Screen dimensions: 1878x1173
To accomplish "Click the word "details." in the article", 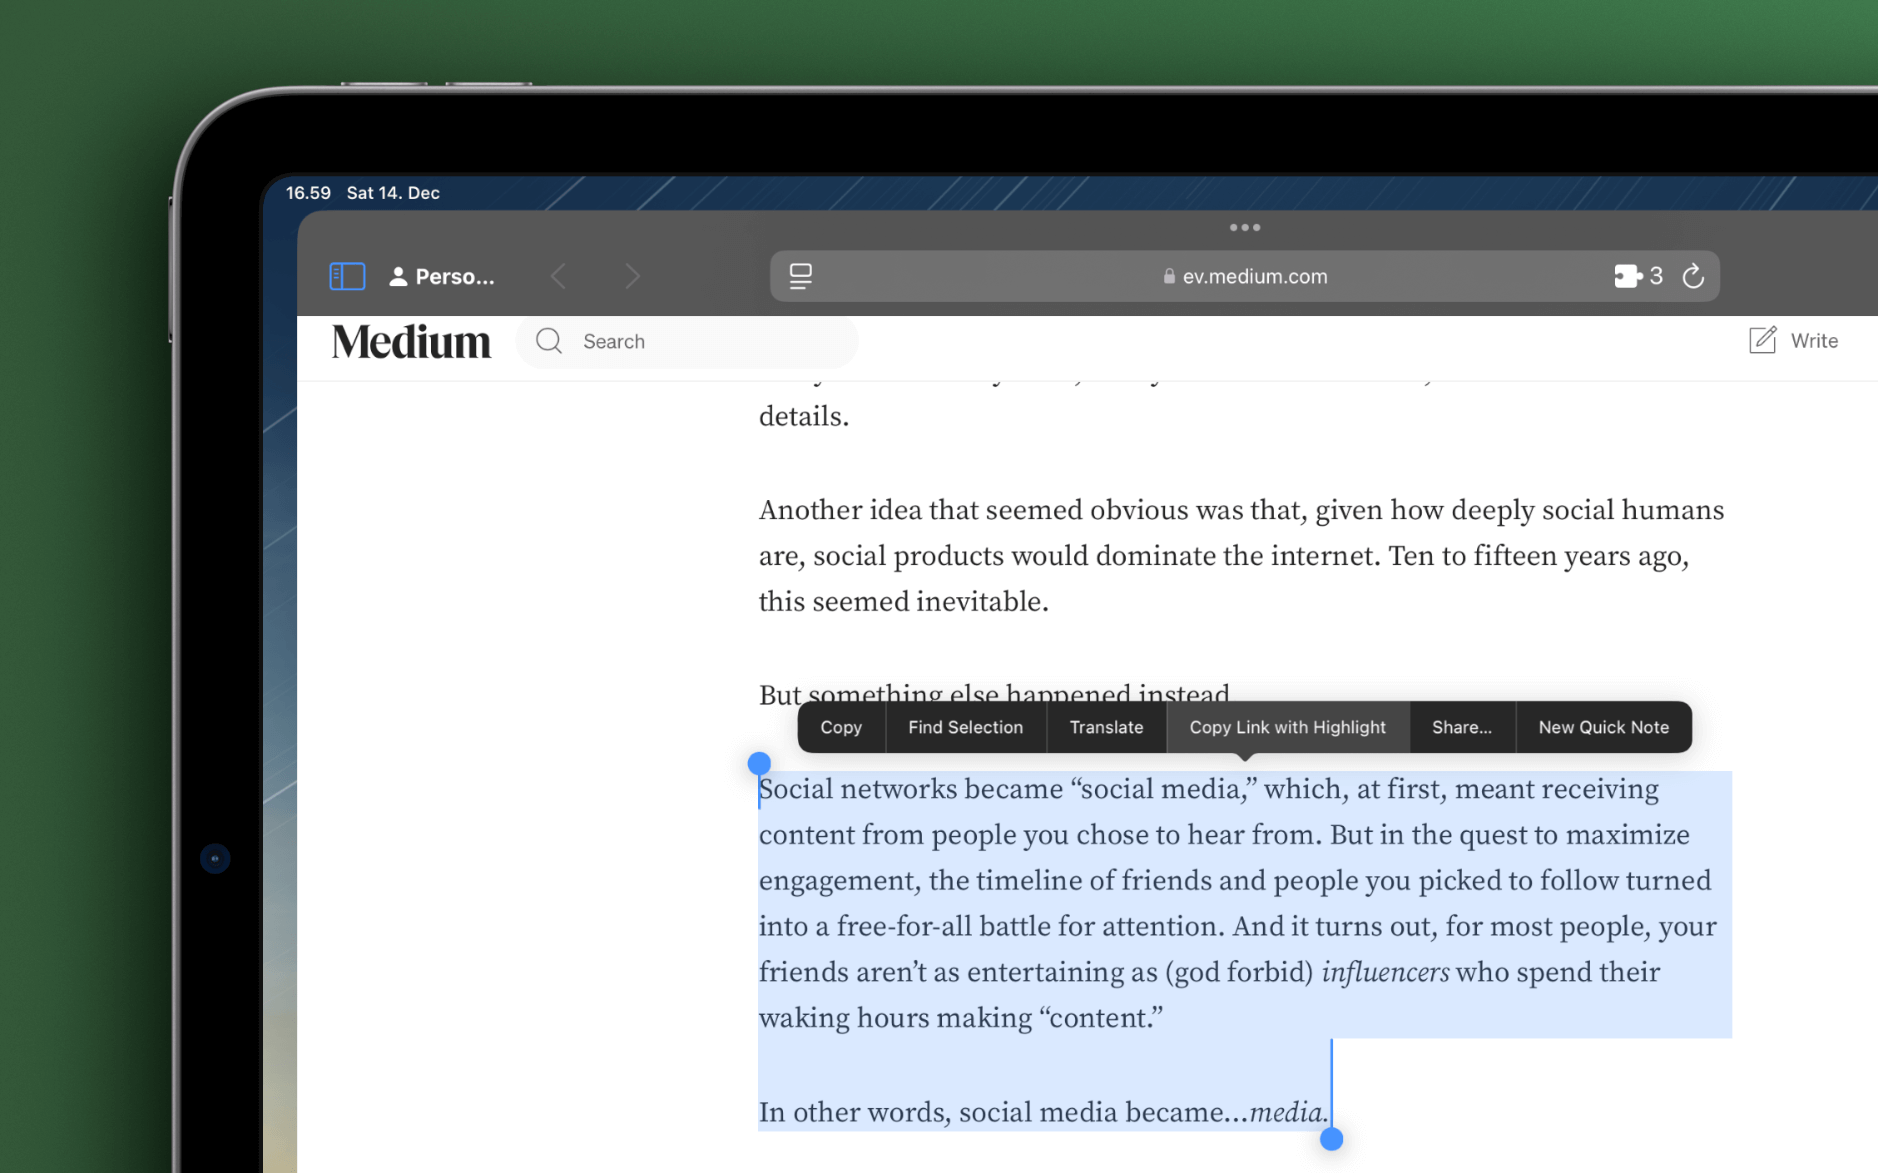I will click(803, 417).
